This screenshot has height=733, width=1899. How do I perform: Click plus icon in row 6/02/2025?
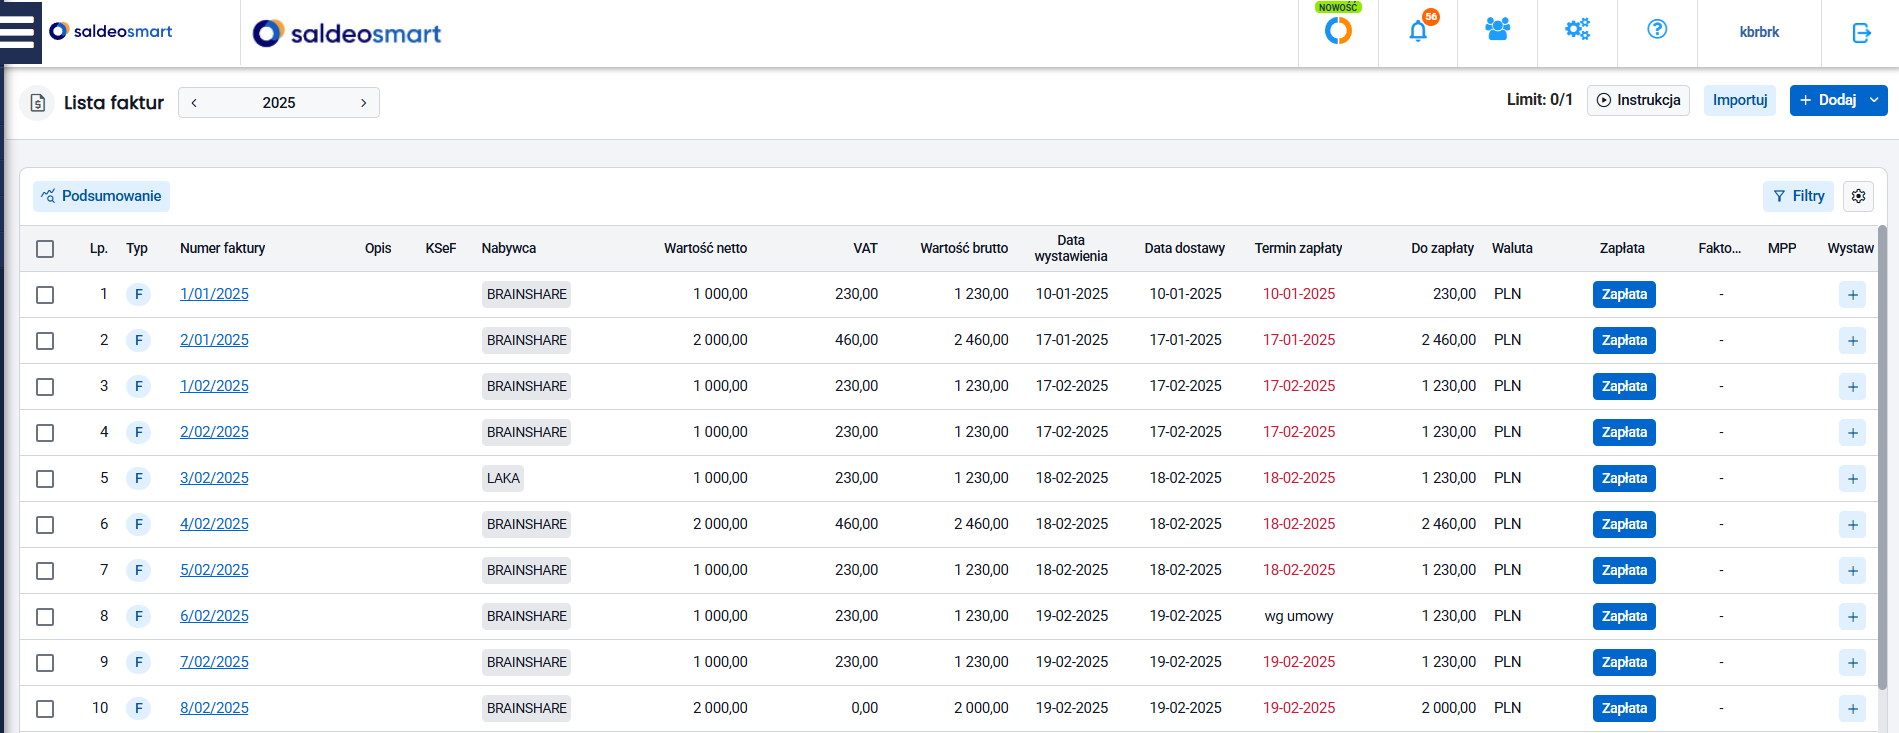[x=1852, y=617]
